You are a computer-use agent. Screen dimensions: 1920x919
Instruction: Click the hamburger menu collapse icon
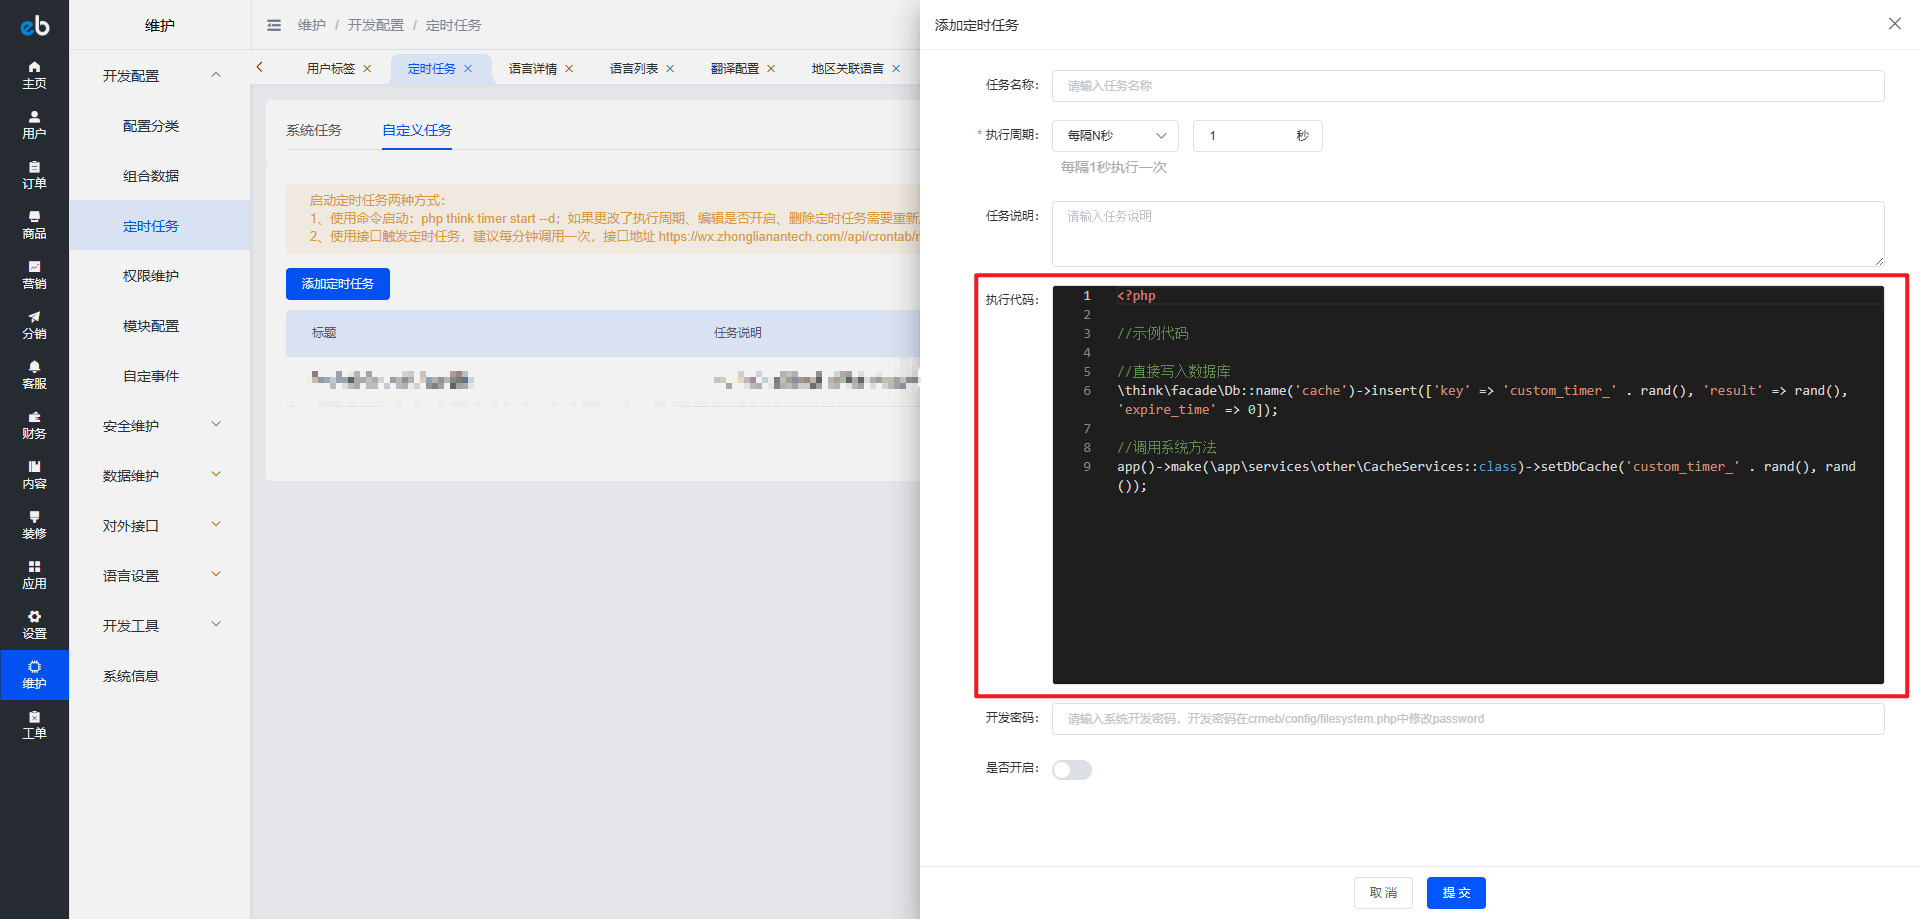click(274, 25)
